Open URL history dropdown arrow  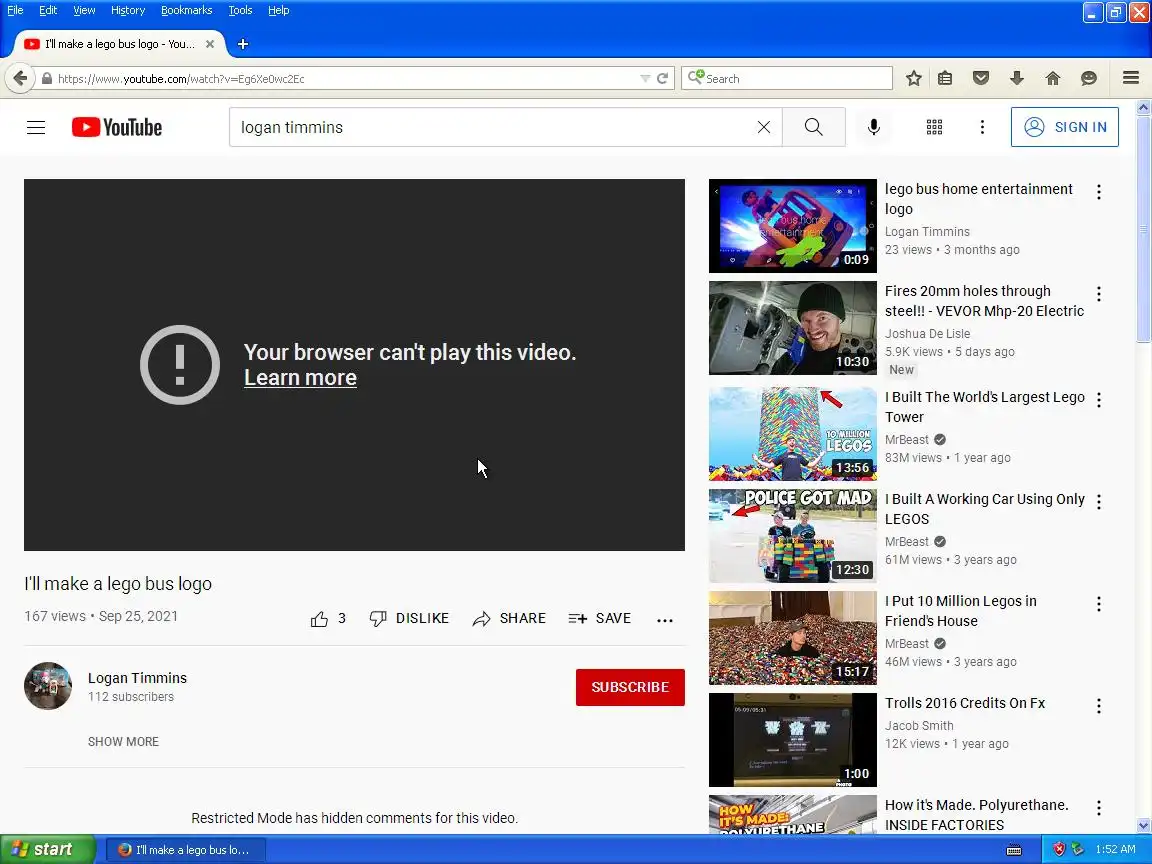click(644, 79)
